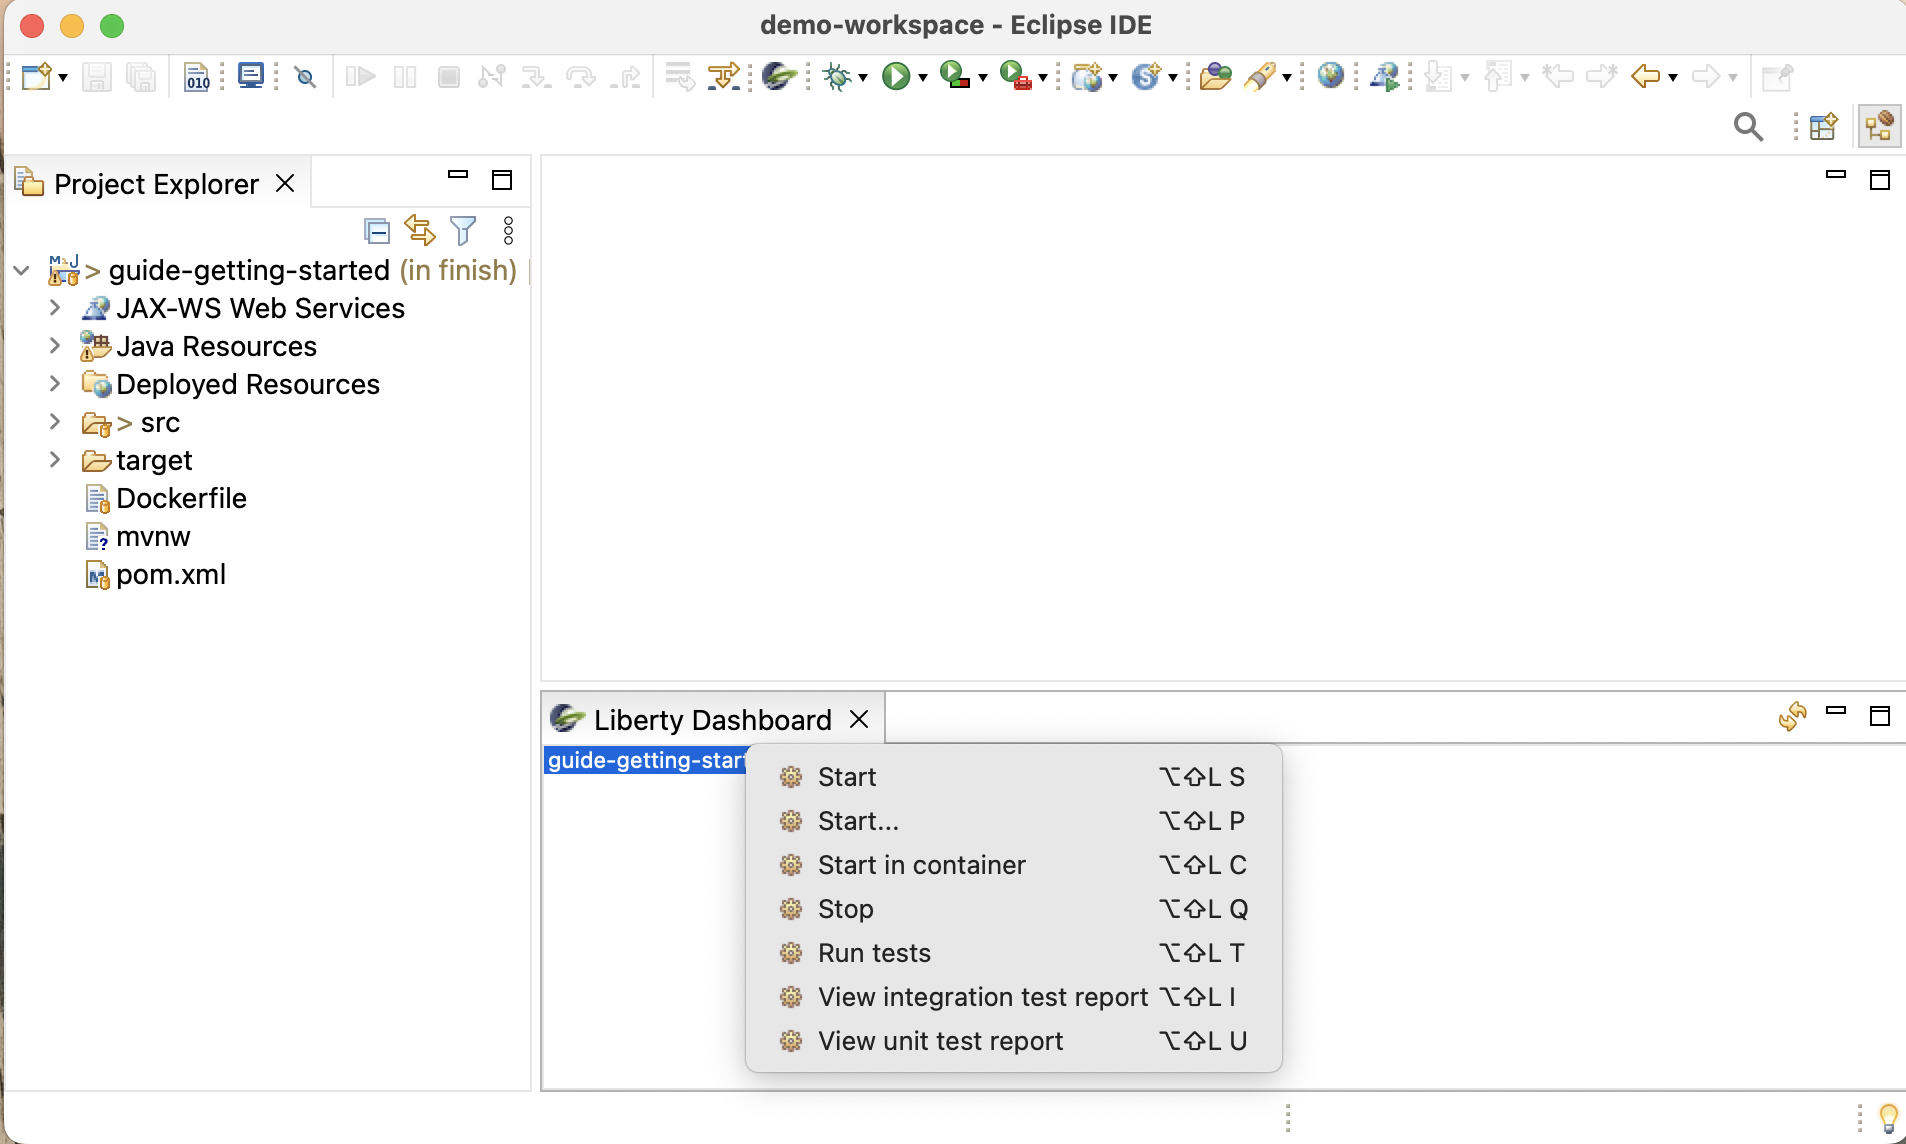Click the Open Perspective icon

pyautogui.click(x=1824, y=127)
